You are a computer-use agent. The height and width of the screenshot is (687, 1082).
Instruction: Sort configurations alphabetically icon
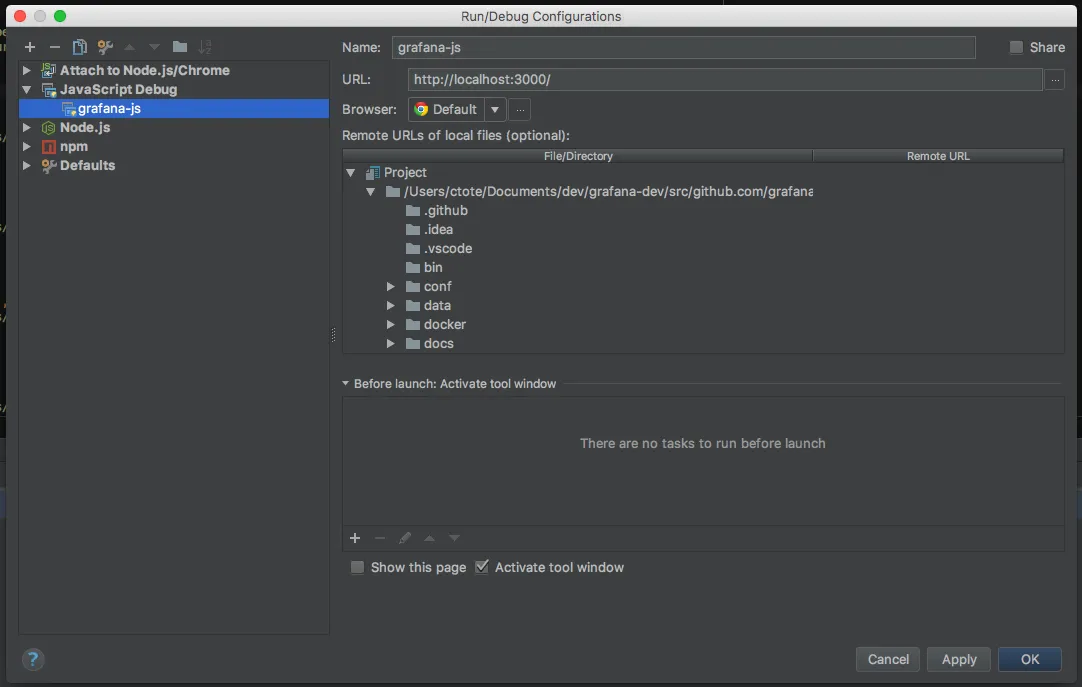click(x=205, y=47)
